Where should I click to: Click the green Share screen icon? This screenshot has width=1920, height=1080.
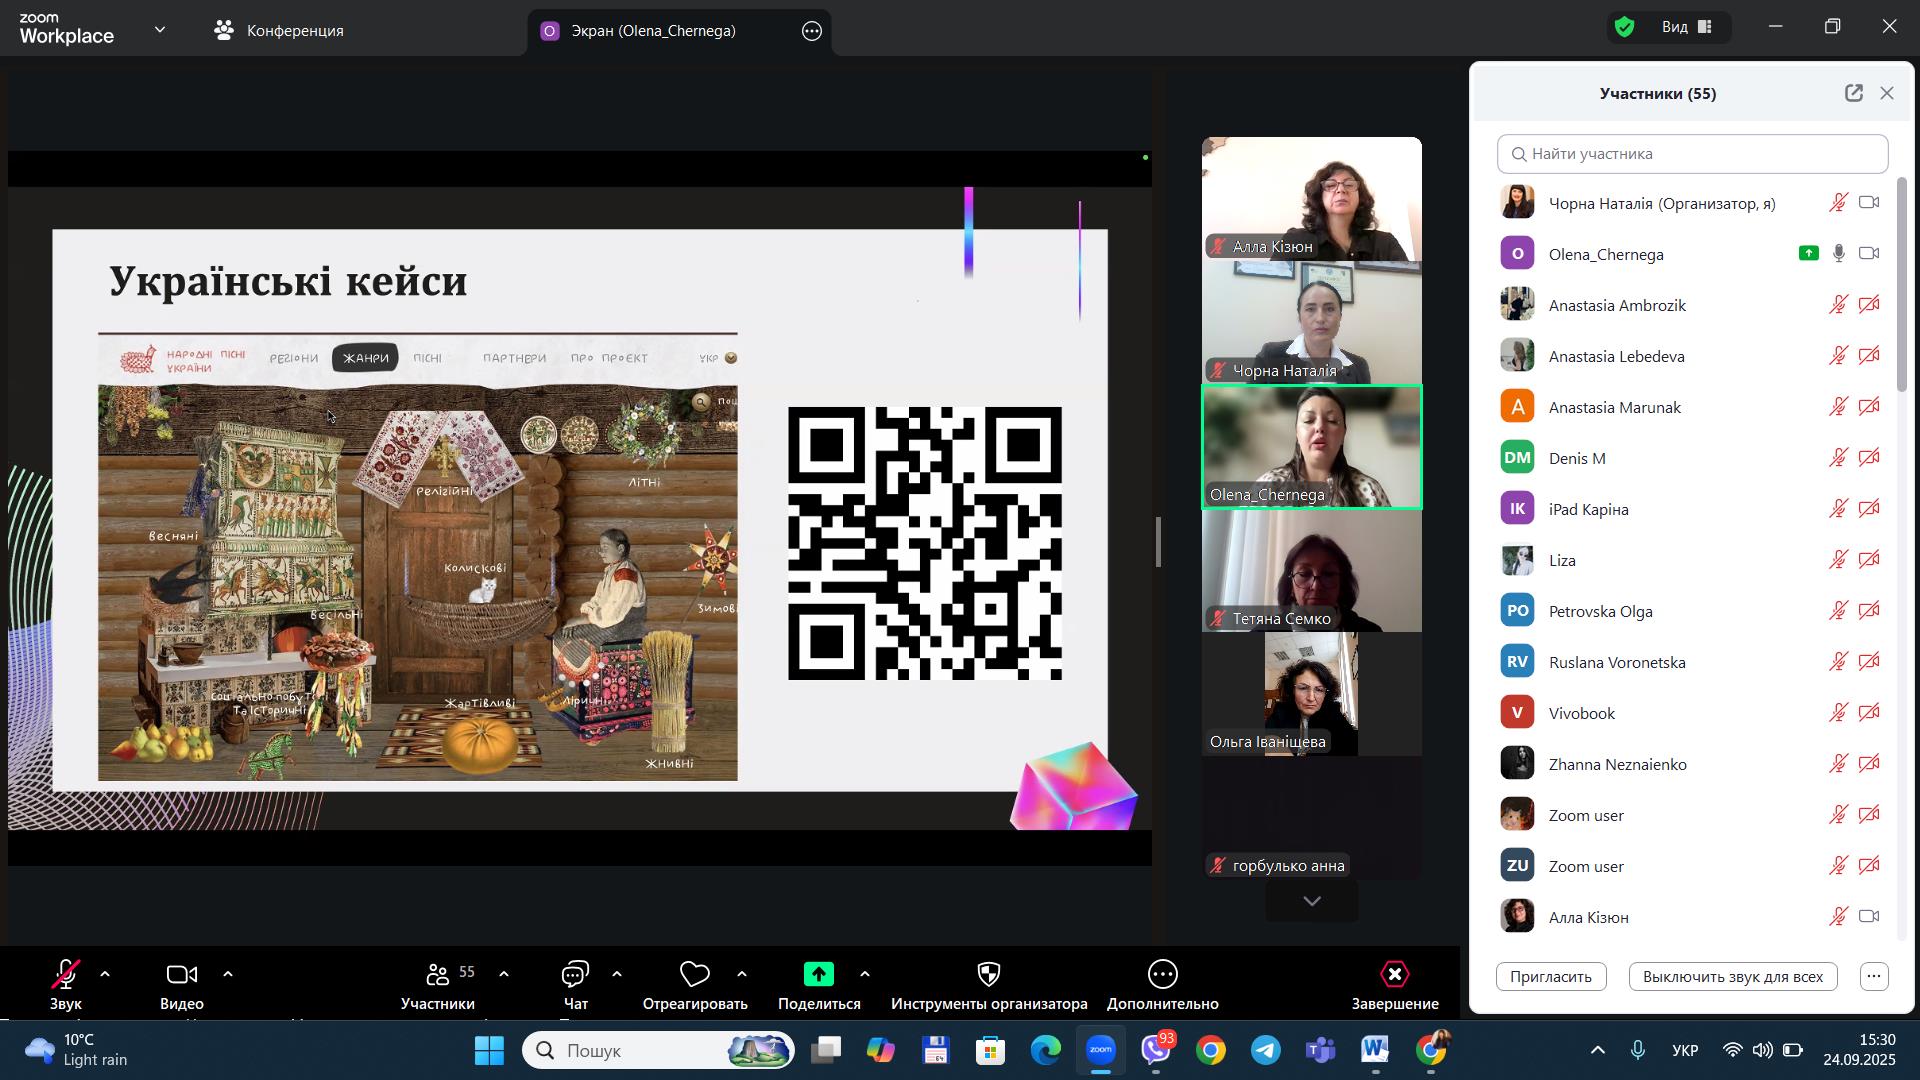click(819, 975)
